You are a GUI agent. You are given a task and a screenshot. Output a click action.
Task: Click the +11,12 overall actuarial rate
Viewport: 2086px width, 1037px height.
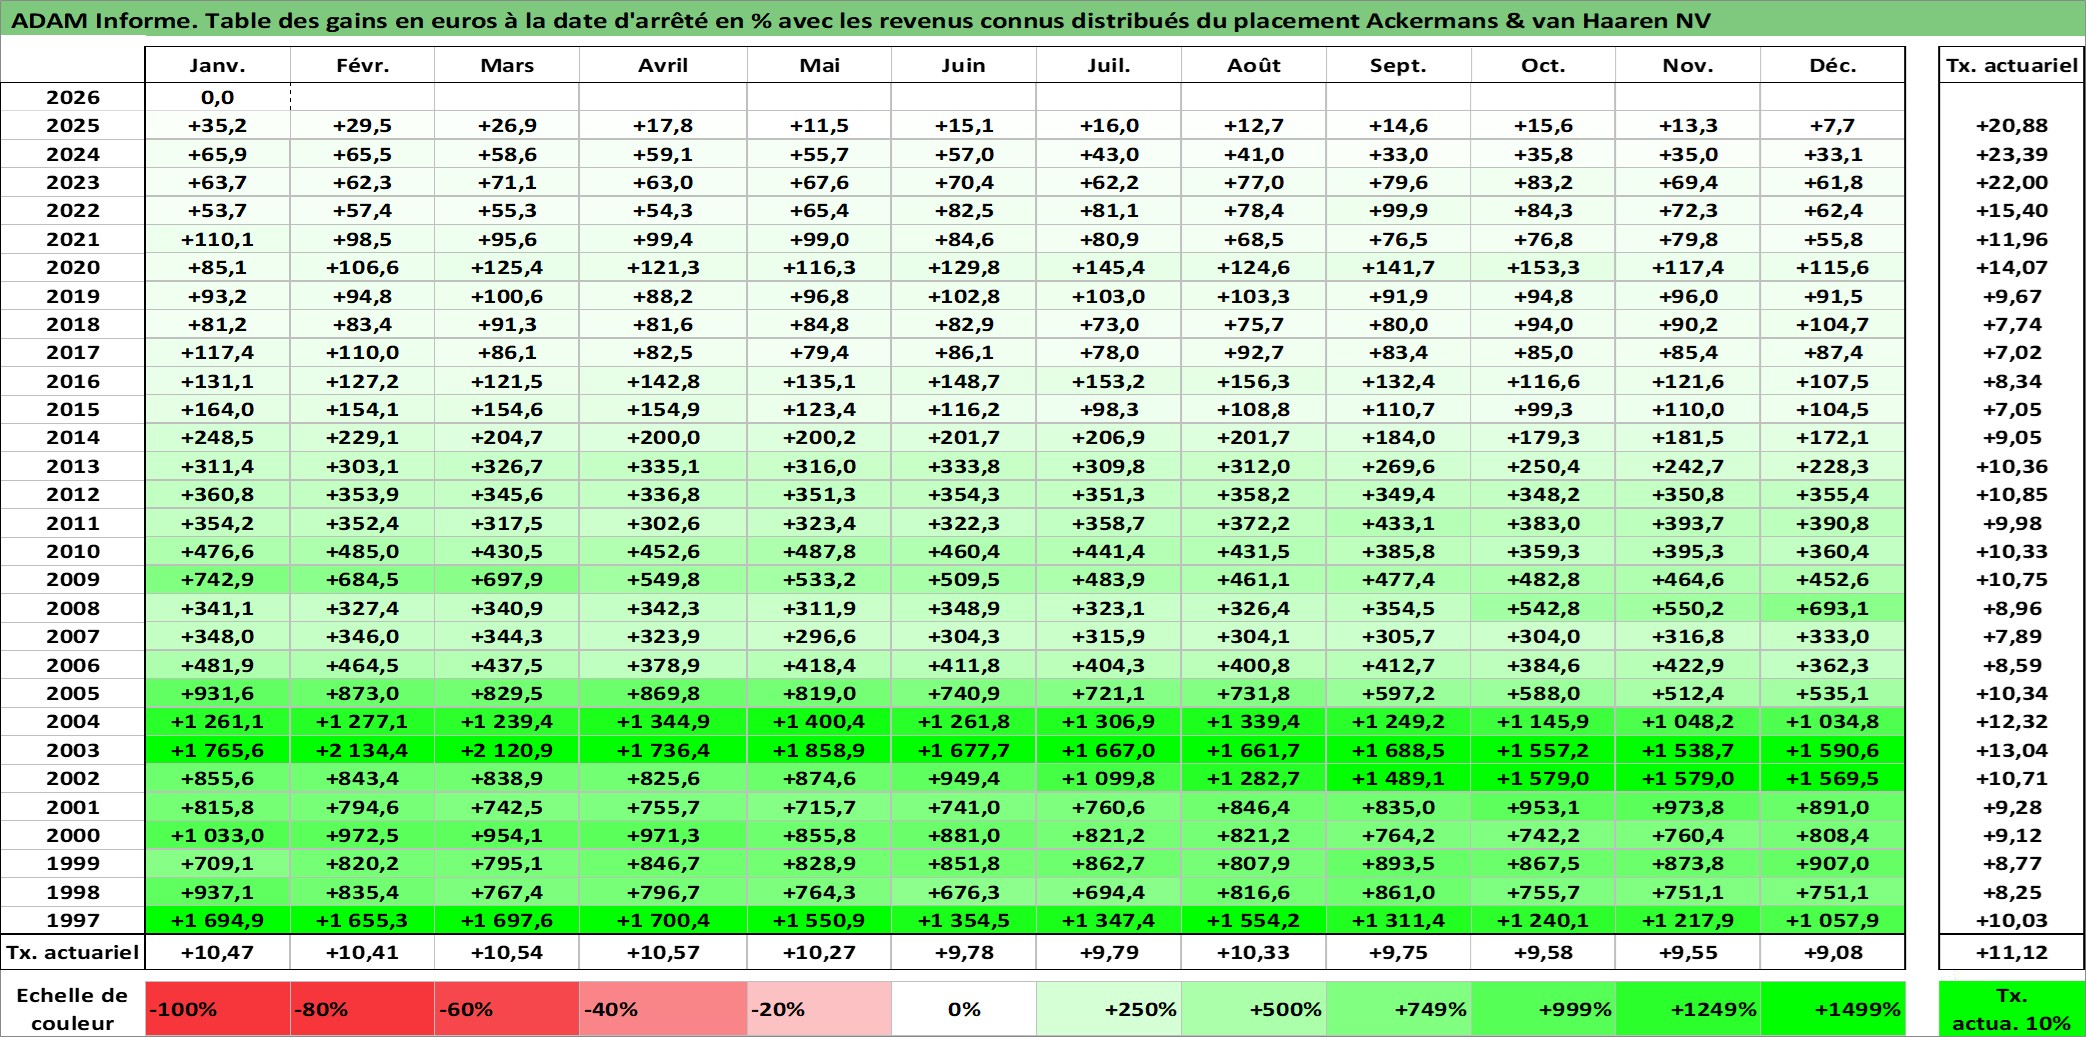(x=2012, y=952)
